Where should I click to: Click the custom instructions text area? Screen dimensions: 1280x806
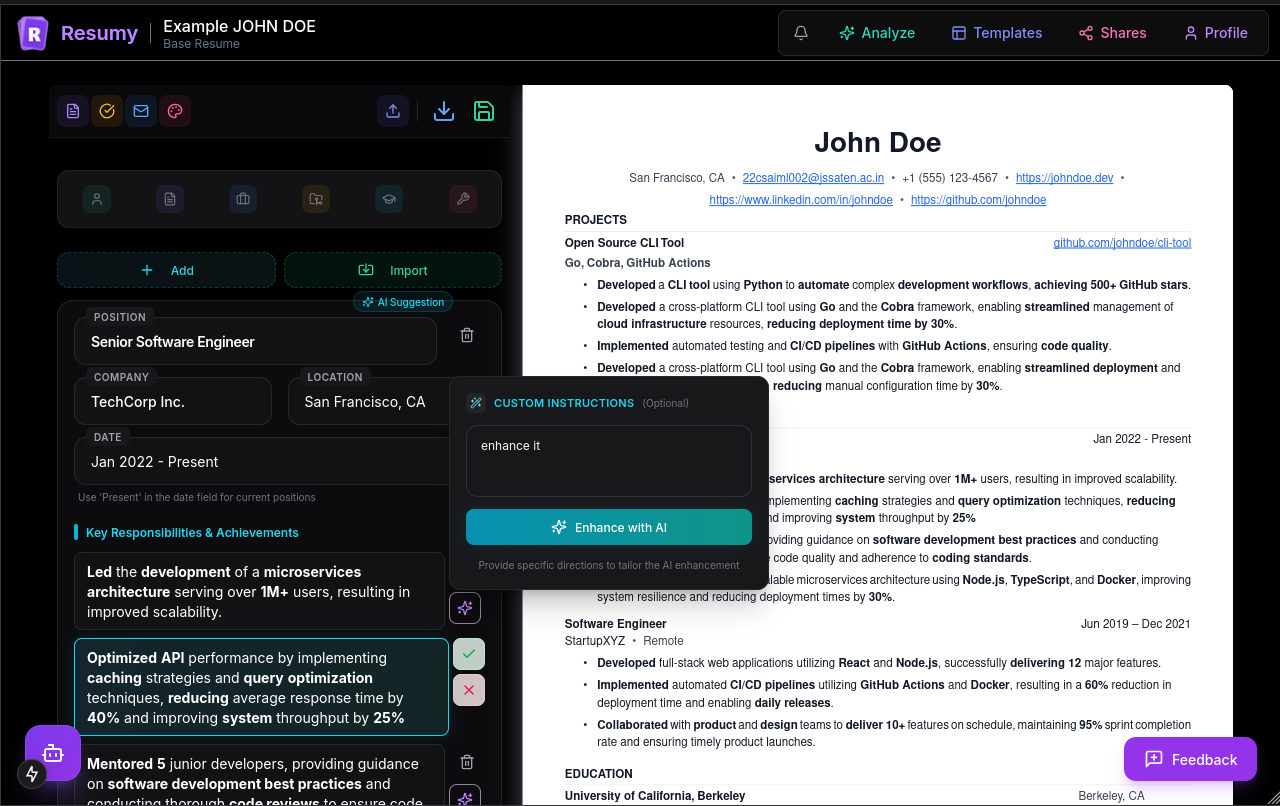[x=608, y=460]
